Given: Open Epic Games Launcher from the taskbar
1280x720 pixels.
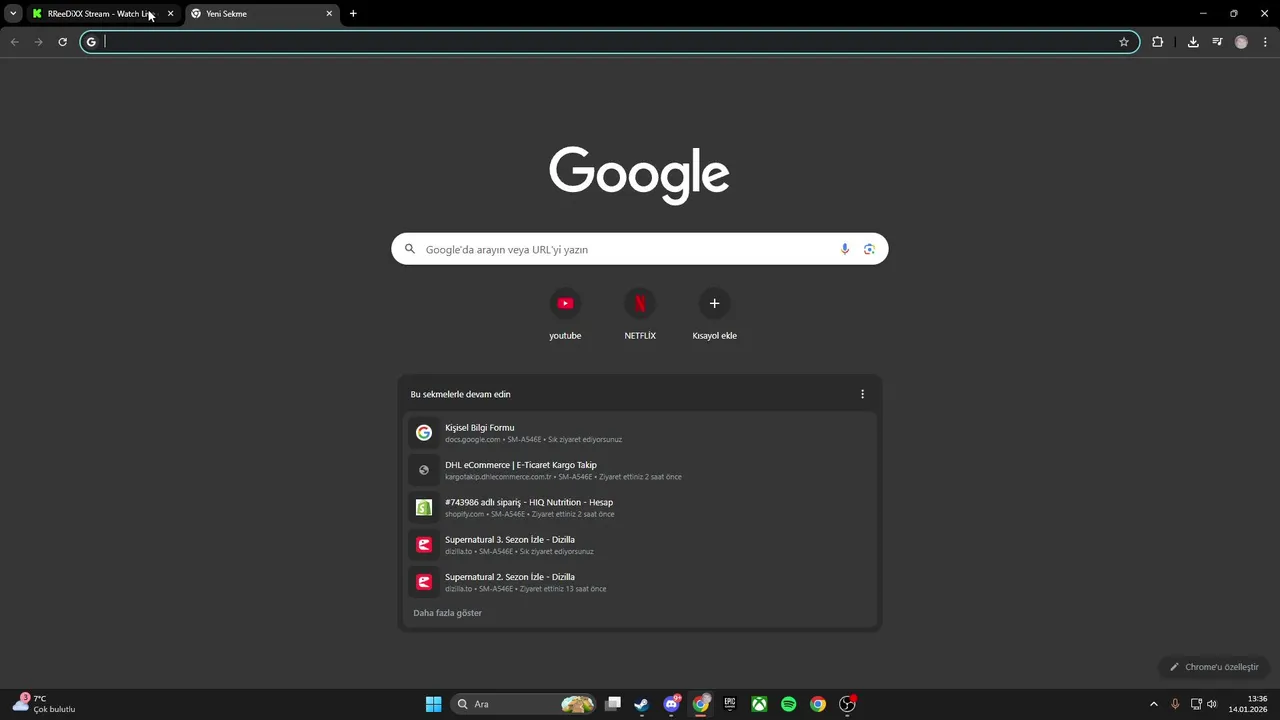Looking at the screenshot, I should pos(730,704).
